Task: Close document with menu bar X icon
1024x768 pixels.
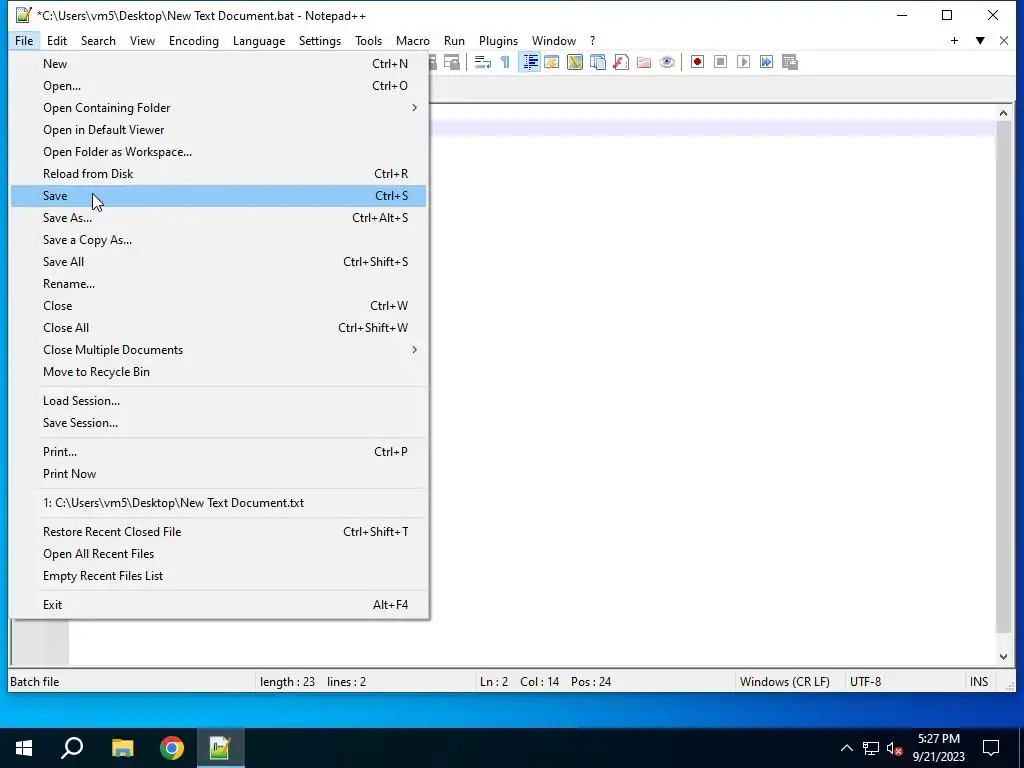Action: [1004, 40]
